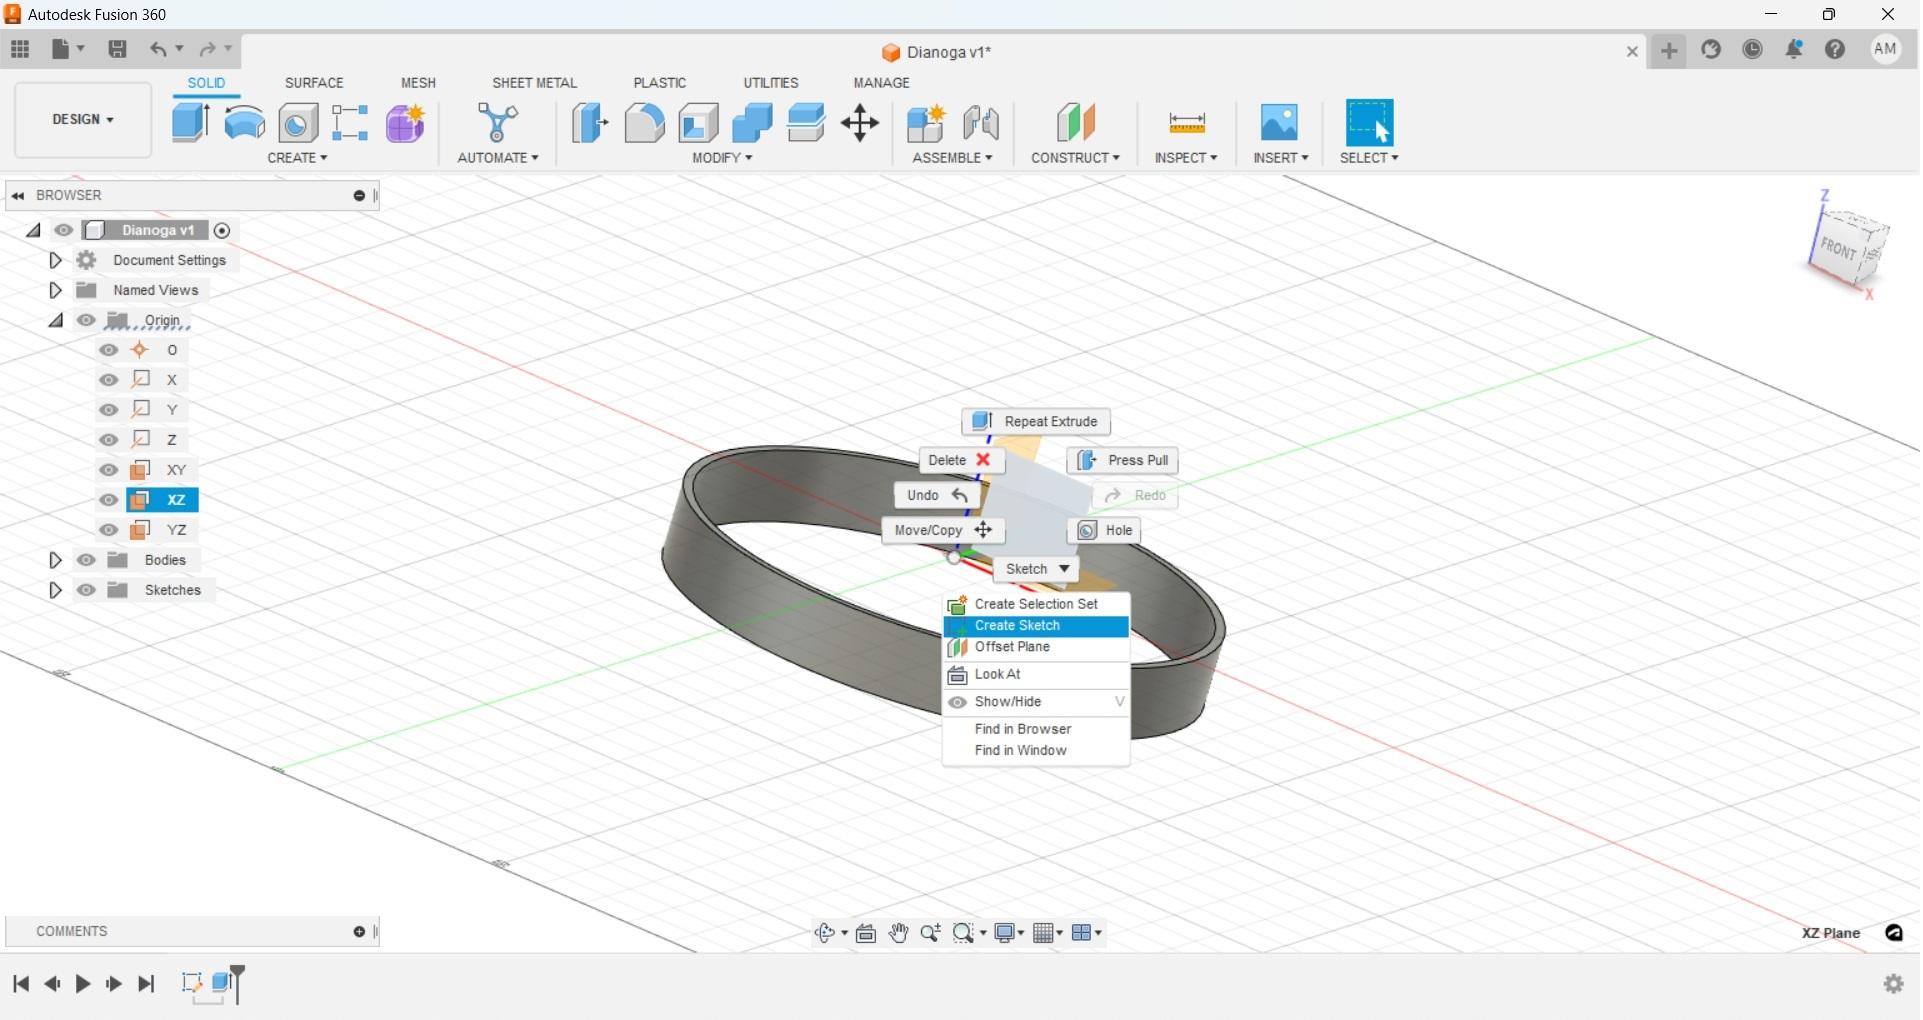Click Delete in the marking menu

[961, 460]
